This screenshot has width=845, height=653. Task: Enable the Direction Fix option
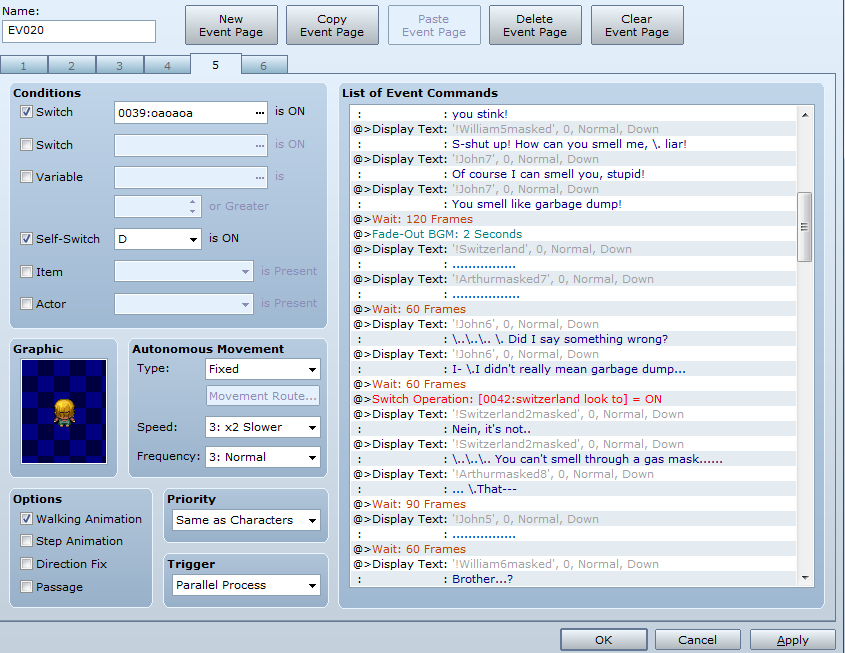tap(27, 564)
